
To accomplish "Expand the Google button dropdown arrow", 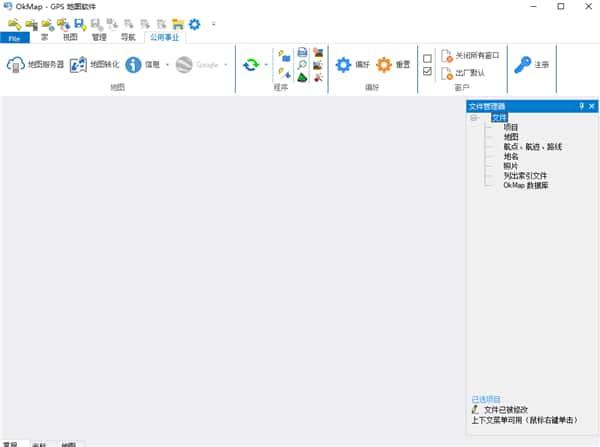I will coord(226,65).
